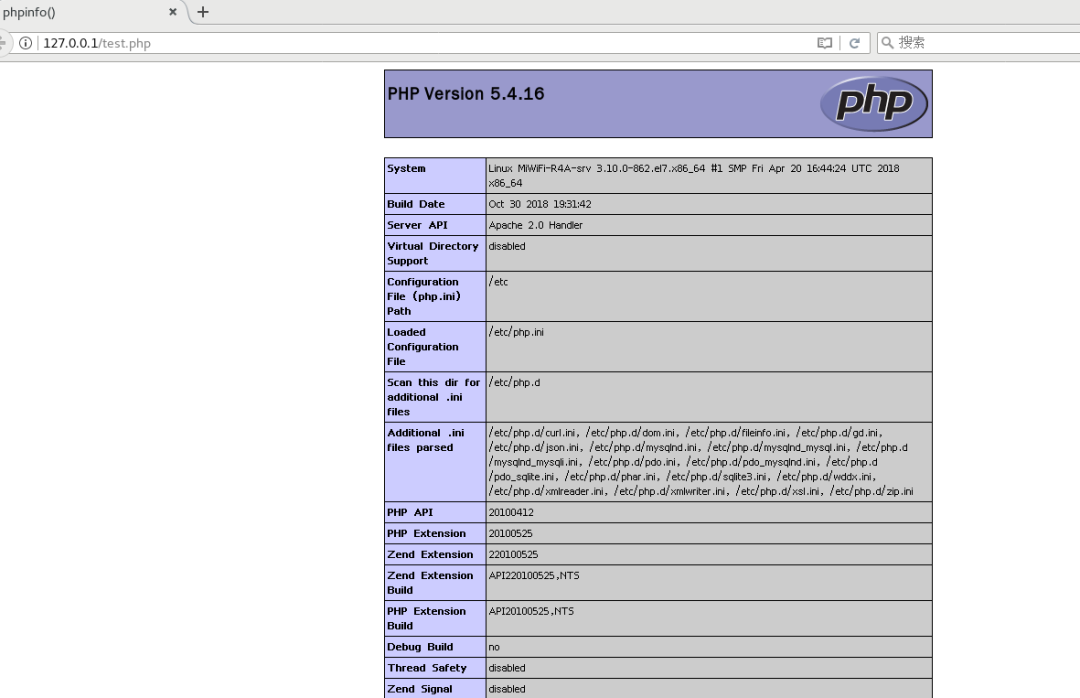Click the Build Date label
Screen dimensions: 1080x698
pos(416,204)
